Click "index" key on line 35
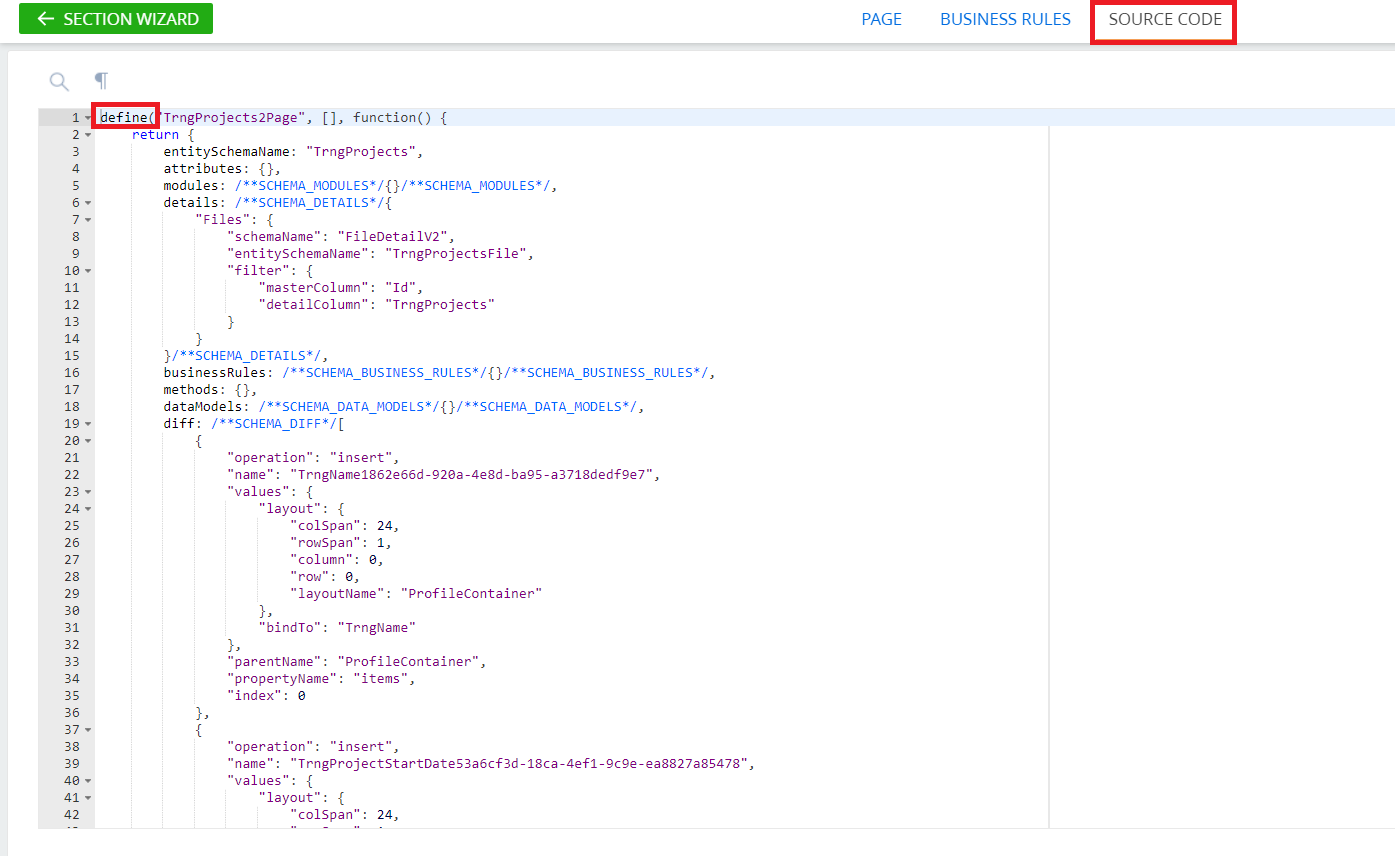1395x856 pixels. [254, 696]
